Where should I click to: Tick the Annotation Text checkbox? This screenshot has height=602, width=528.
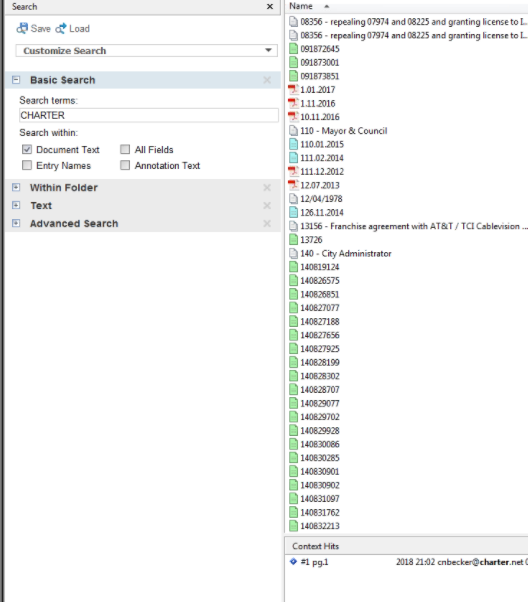125,165
